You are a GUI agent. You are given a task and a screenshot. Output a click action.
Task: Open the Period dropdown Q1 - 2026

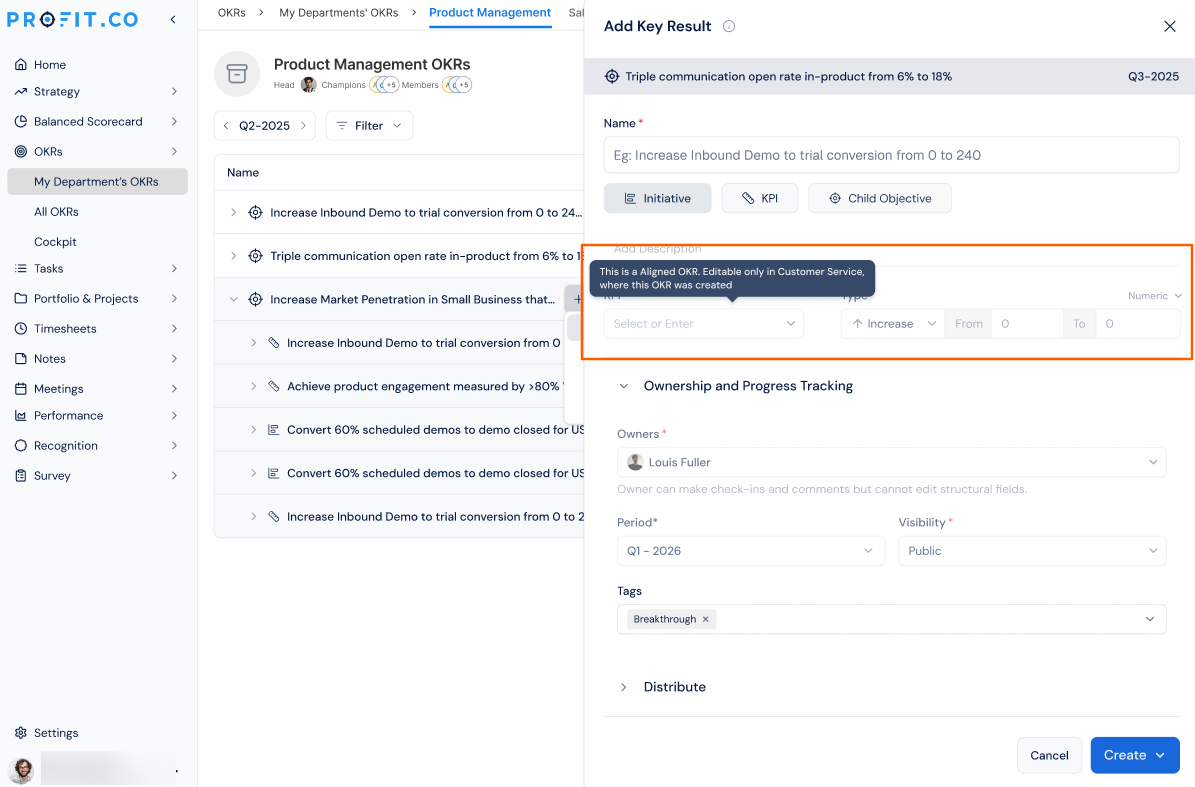point(751,551)
